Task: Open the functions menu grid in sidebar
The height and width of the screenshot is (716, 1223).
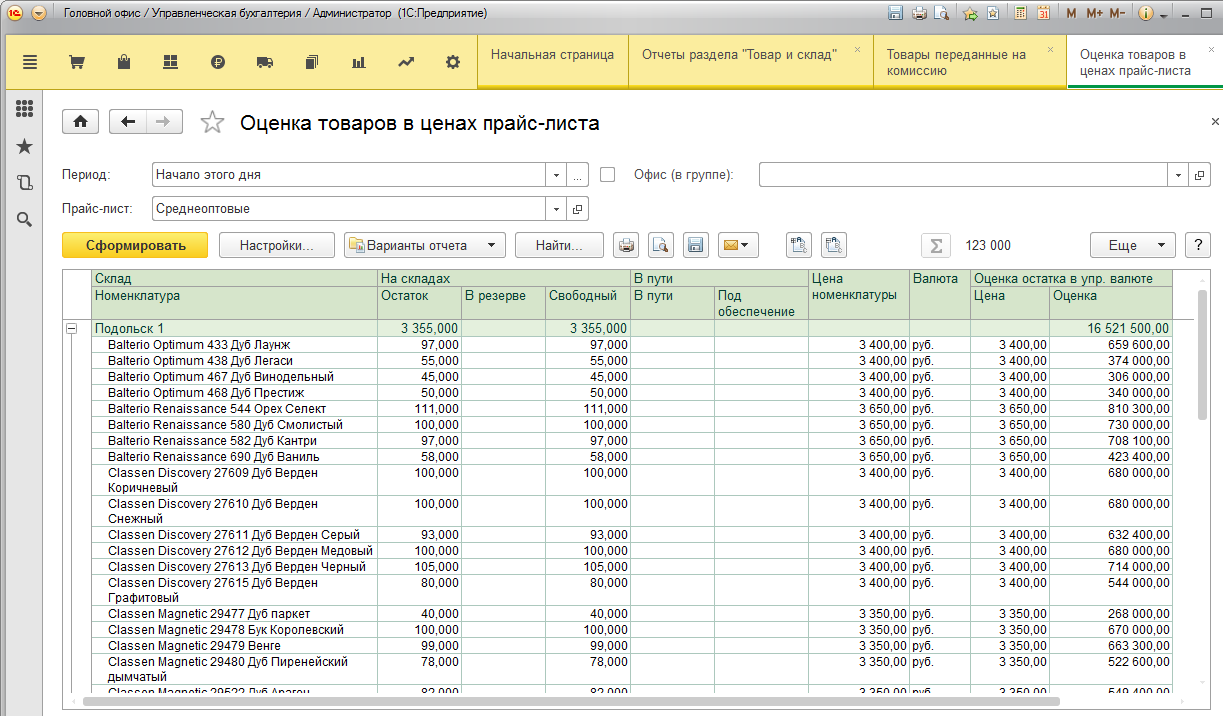Action: [x=25, y=109]
